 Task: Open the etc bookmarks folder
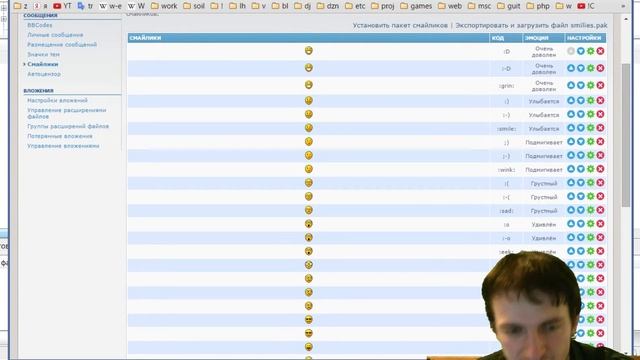(355, 6)
